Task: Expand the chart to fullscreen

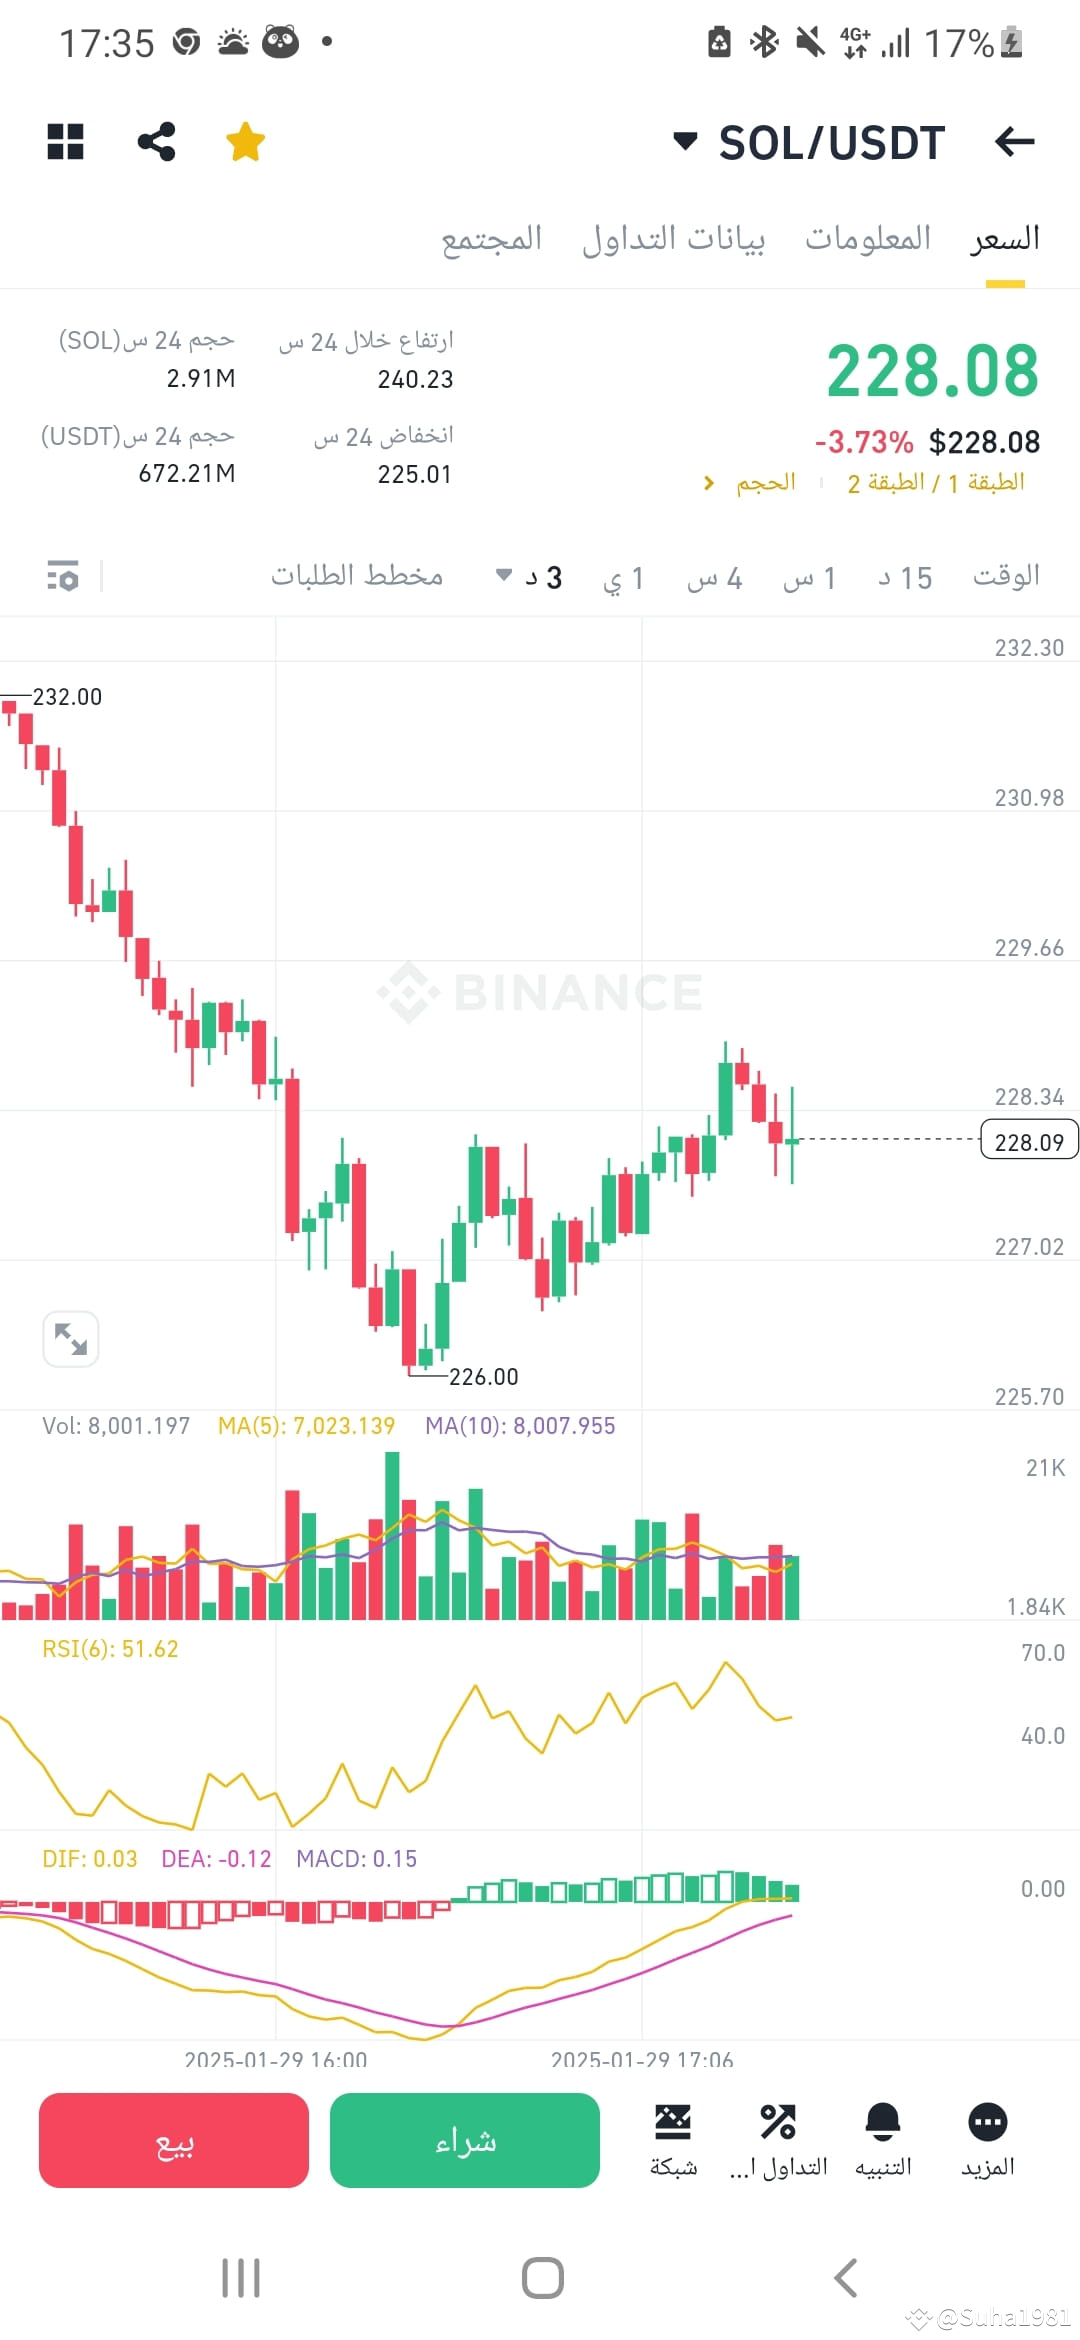Action: pyautogui.click(x=71, y=1337)
